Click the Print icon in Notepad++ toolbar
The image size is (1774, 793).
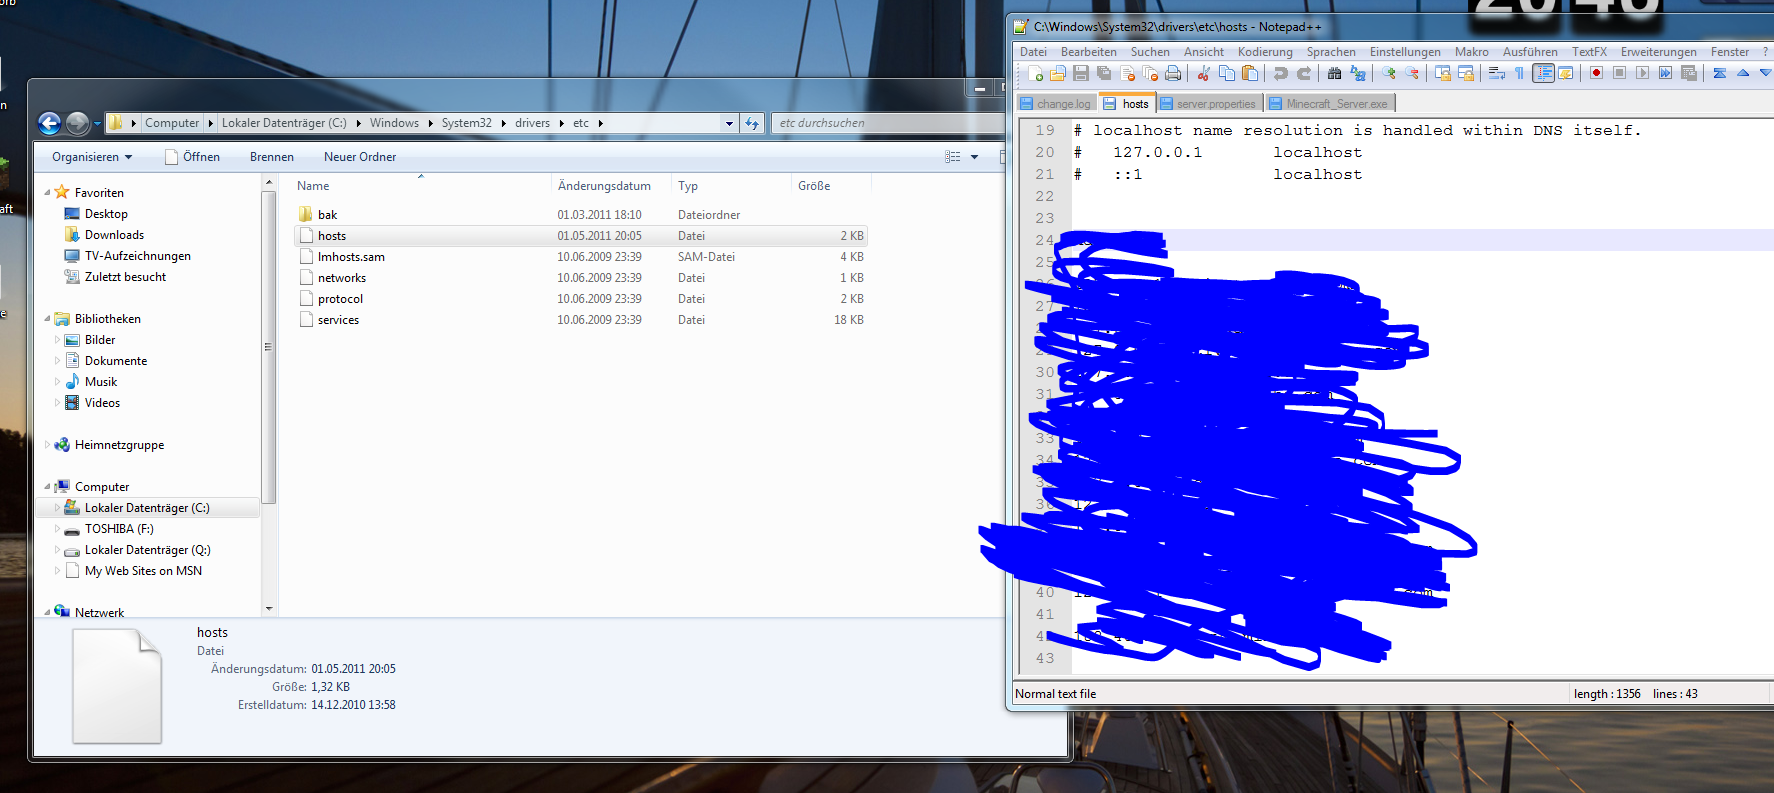(x=1173, y=73)
